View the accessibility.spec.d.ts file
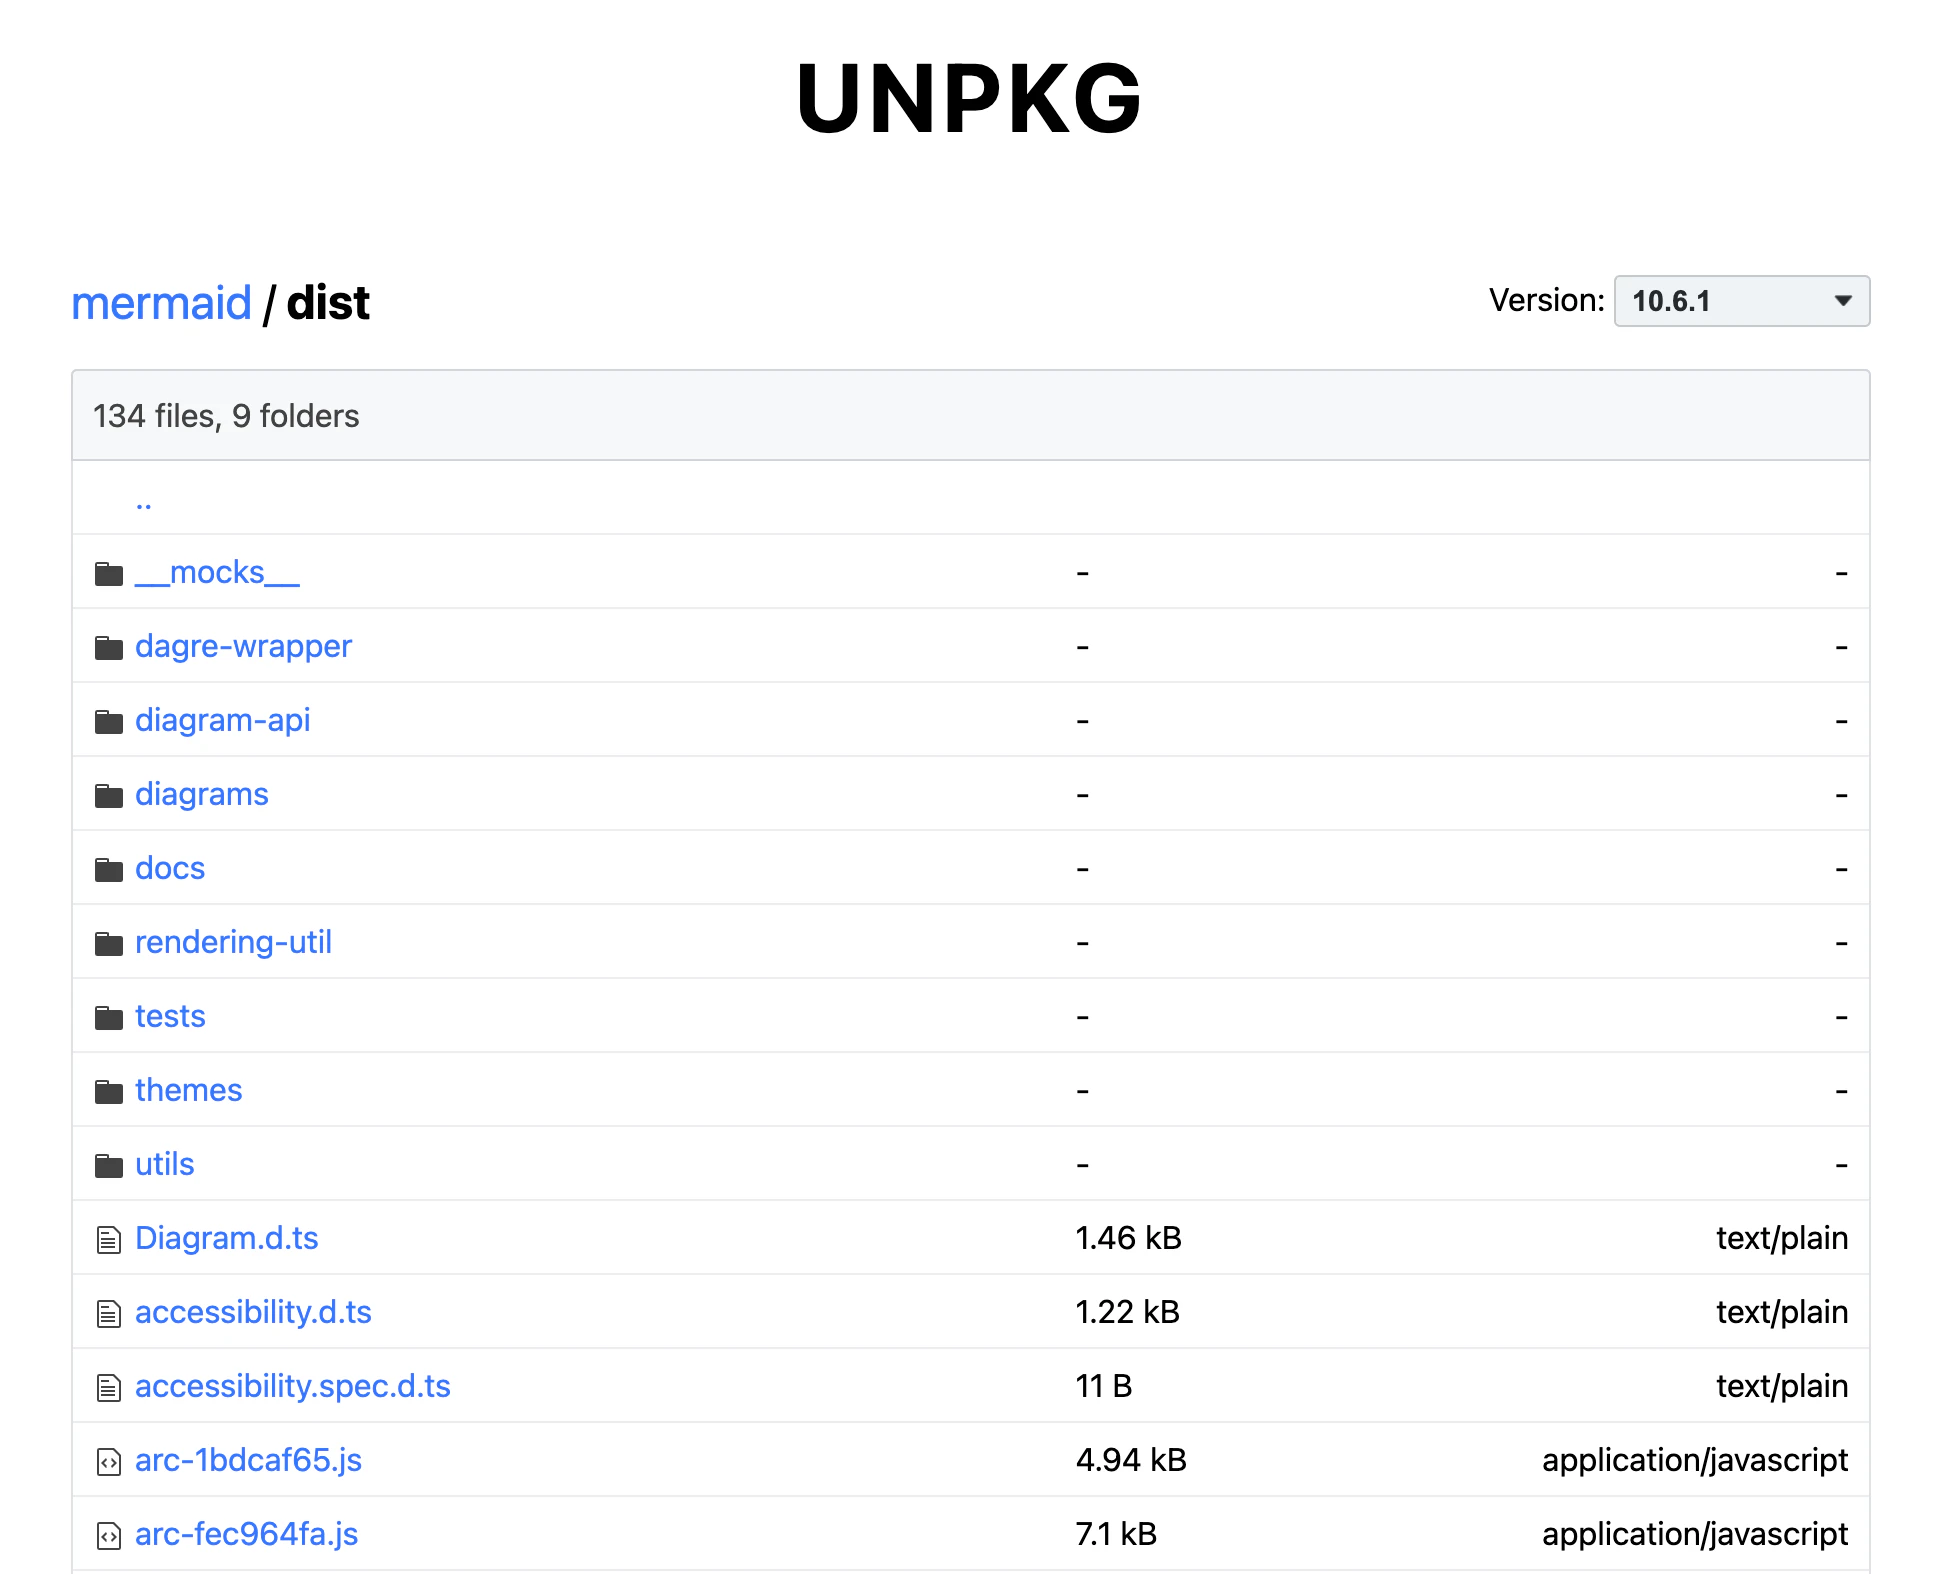 pos(292,1387)
